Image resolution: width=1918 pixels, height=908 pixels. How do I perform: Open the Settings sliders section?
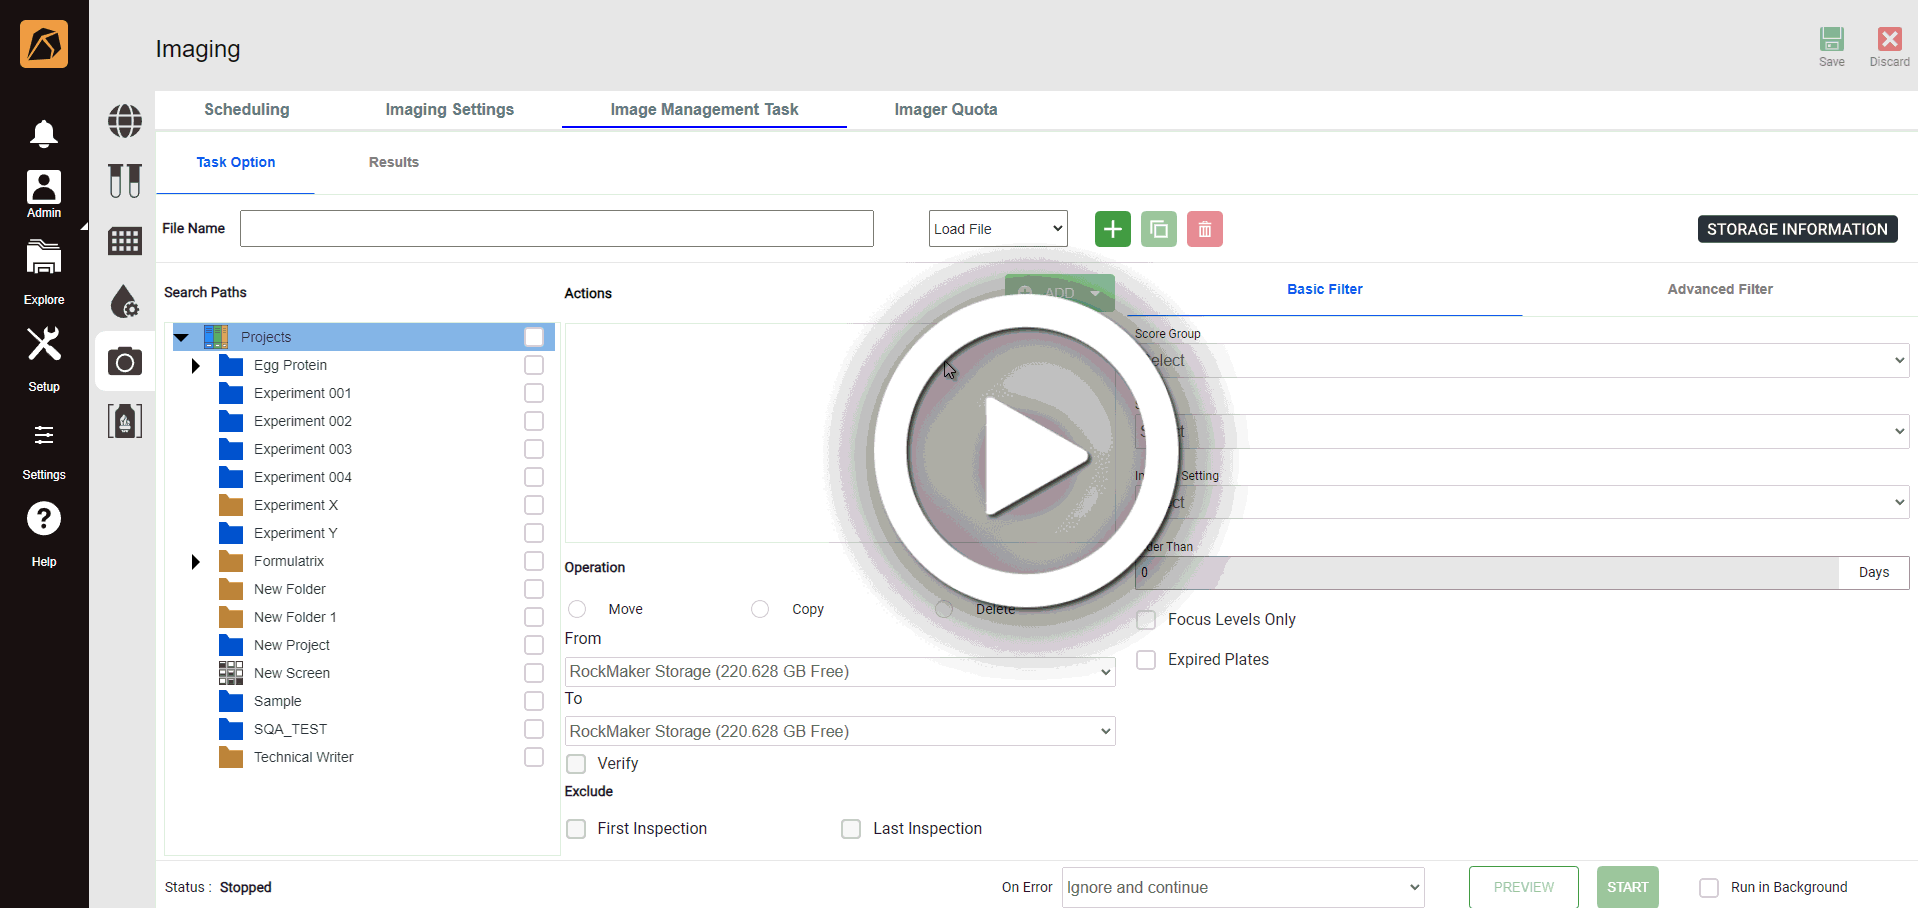(44, 450)
